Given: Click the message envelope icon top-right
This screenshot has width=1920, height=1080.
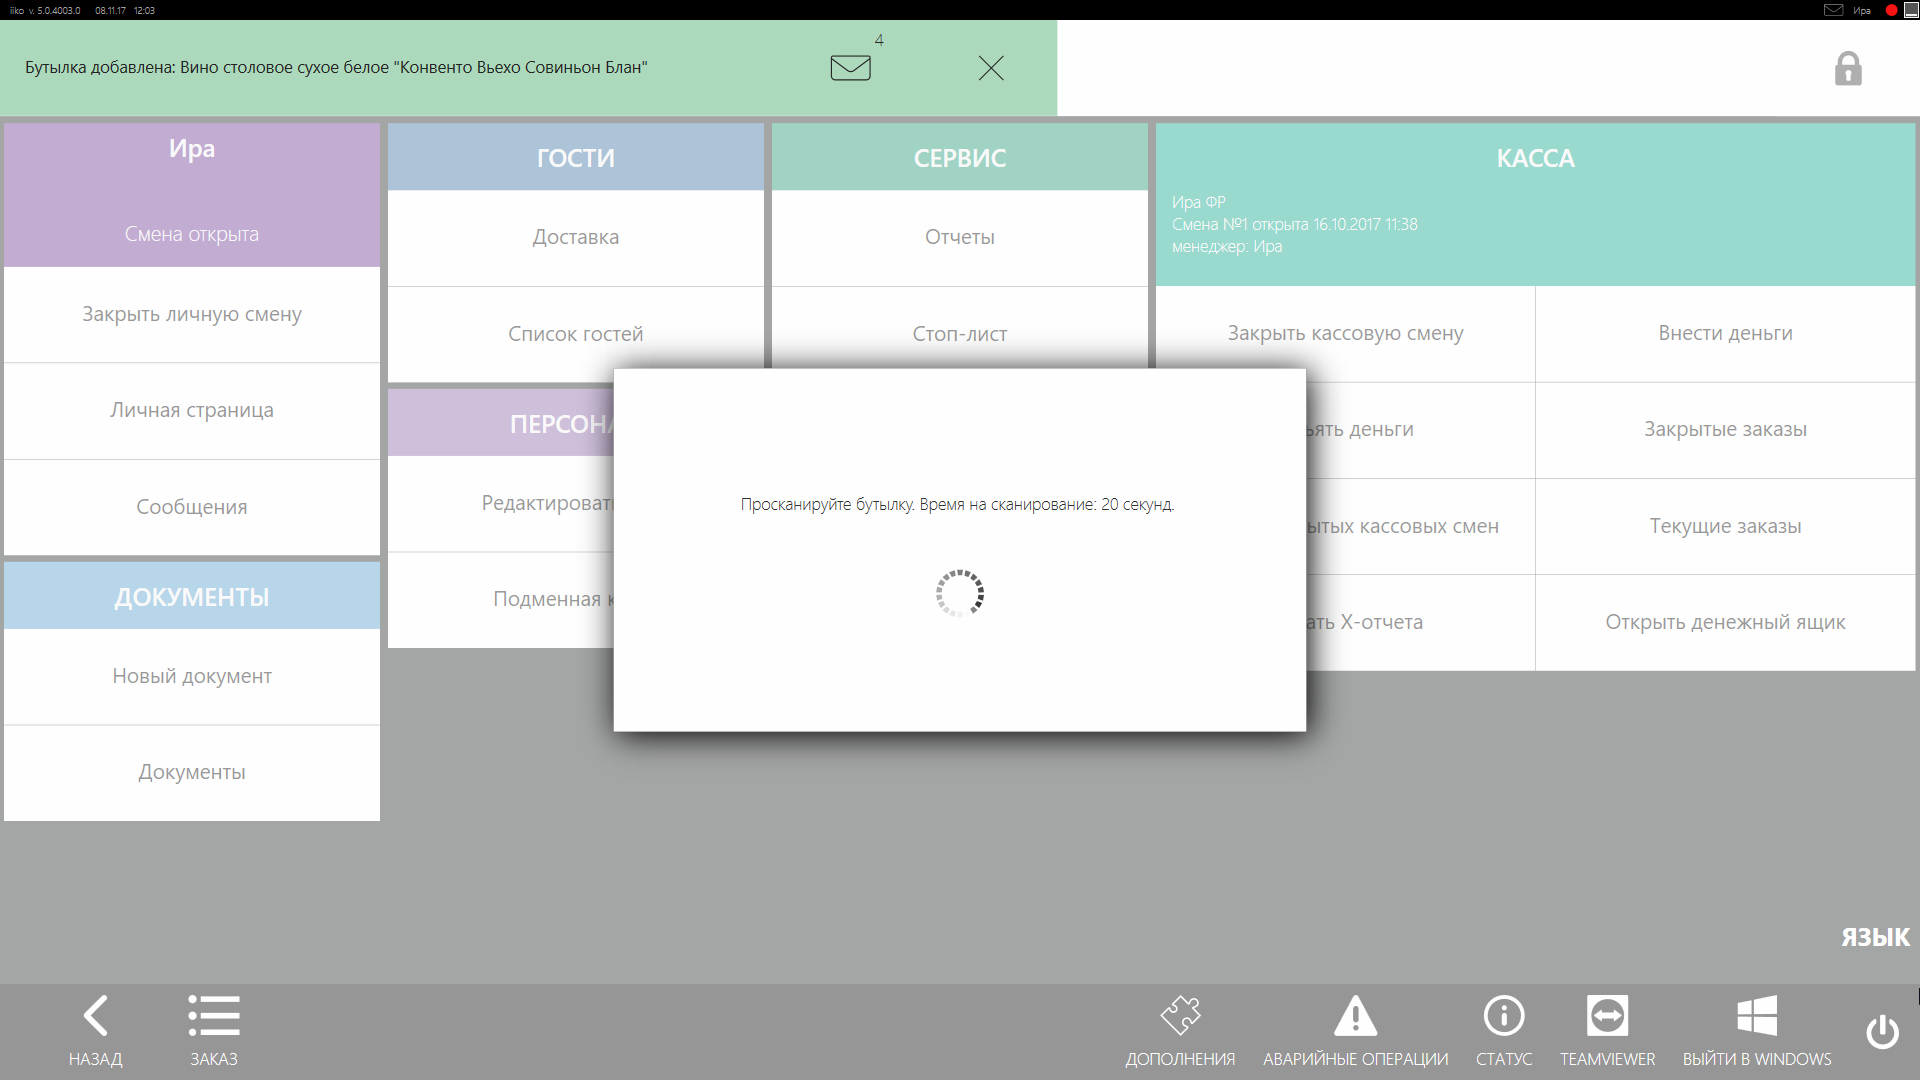Looking at the screenshot, I should pyautogui.click(x=1834, y=11).
